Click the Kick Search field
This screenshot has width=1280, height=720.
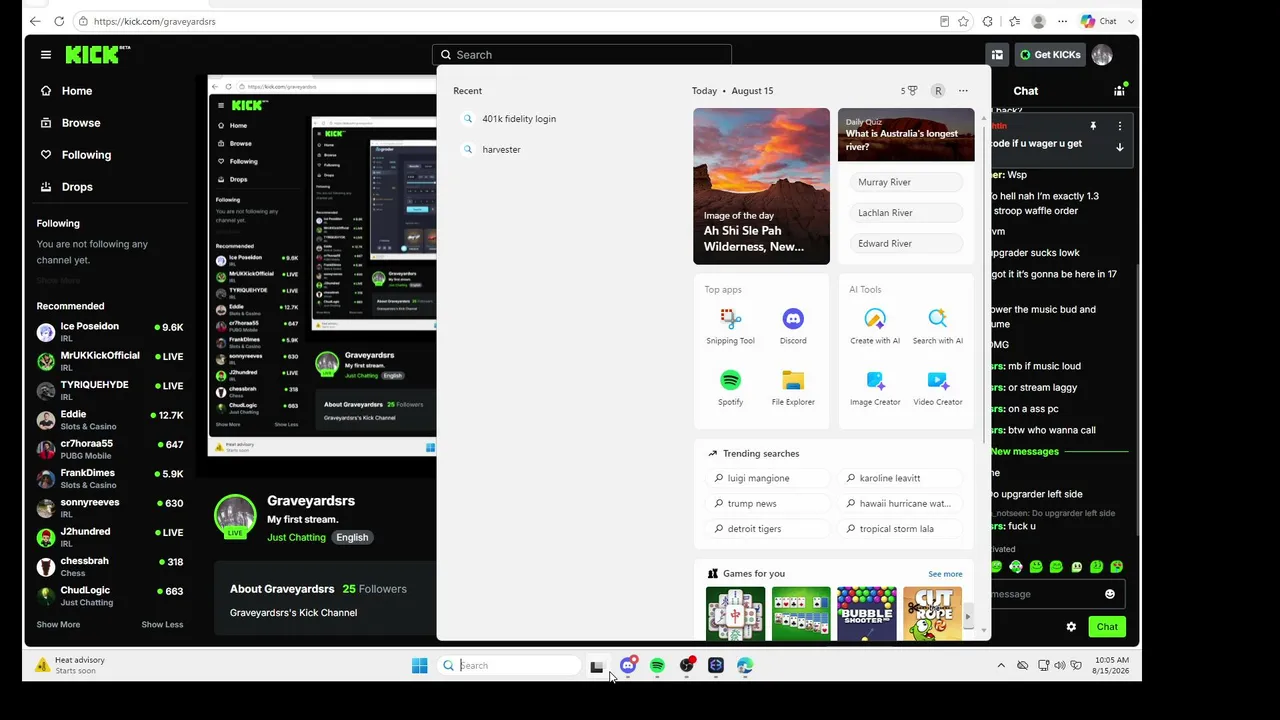pos(582,55)
